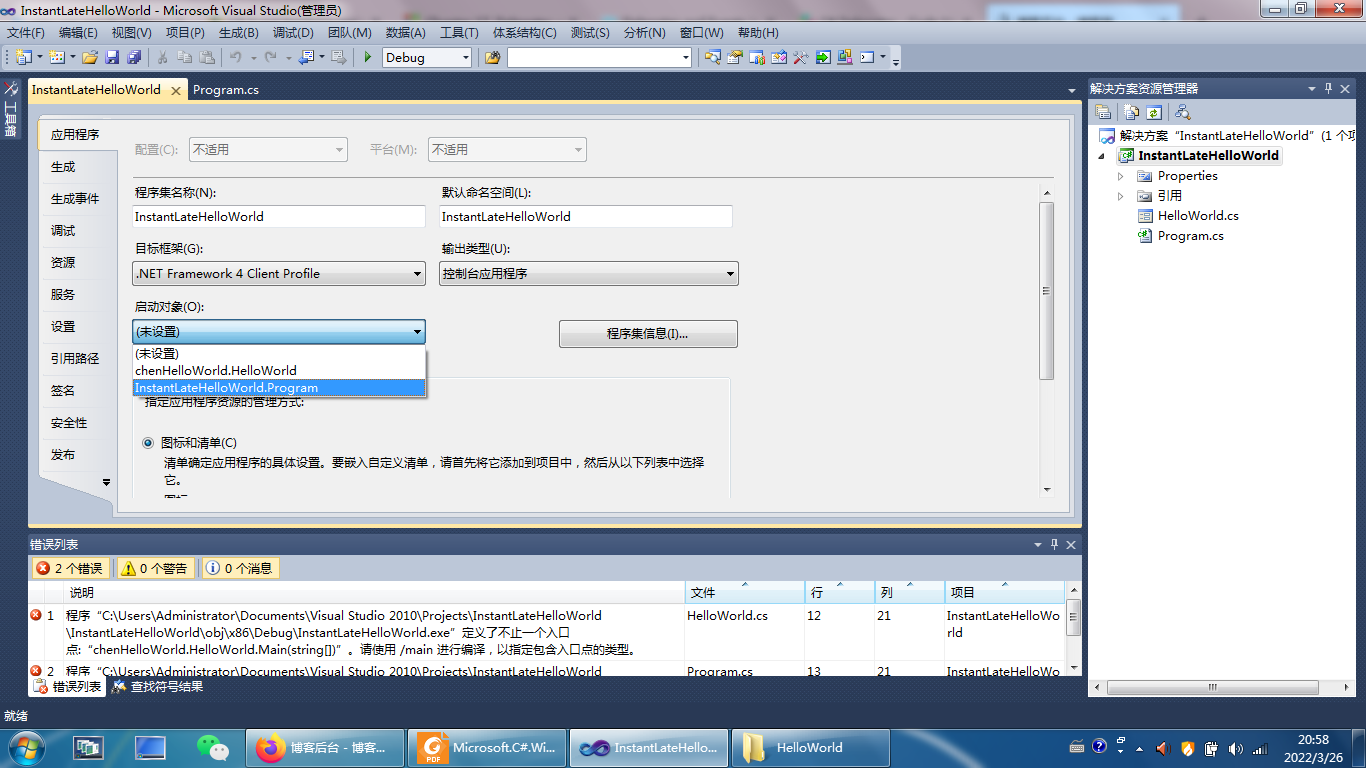This screenshot has width=1366, height=768.
Task: Click the Navigate Backward toolbar icon
Action: (x=306, y=57)
